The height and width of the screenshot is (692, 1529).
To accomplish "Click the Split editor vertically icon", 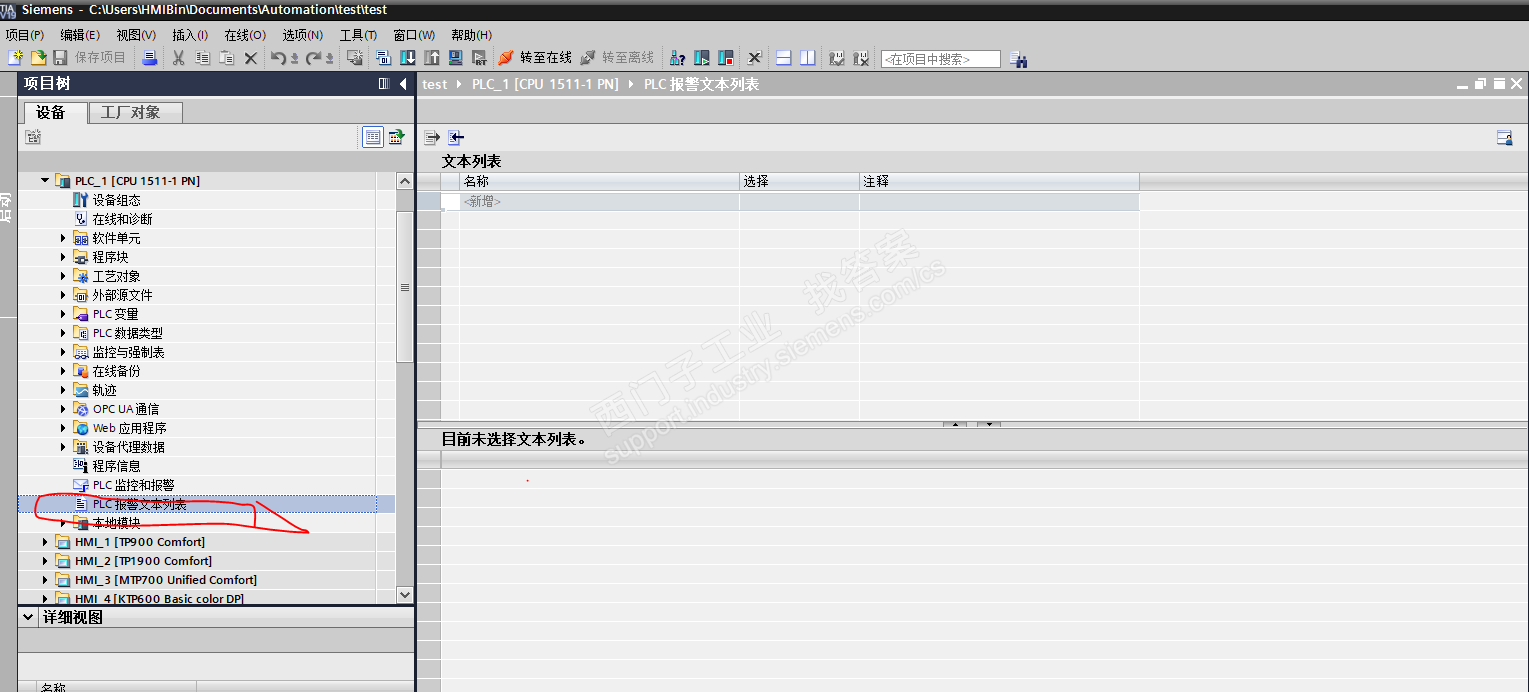I will [808, 58].
